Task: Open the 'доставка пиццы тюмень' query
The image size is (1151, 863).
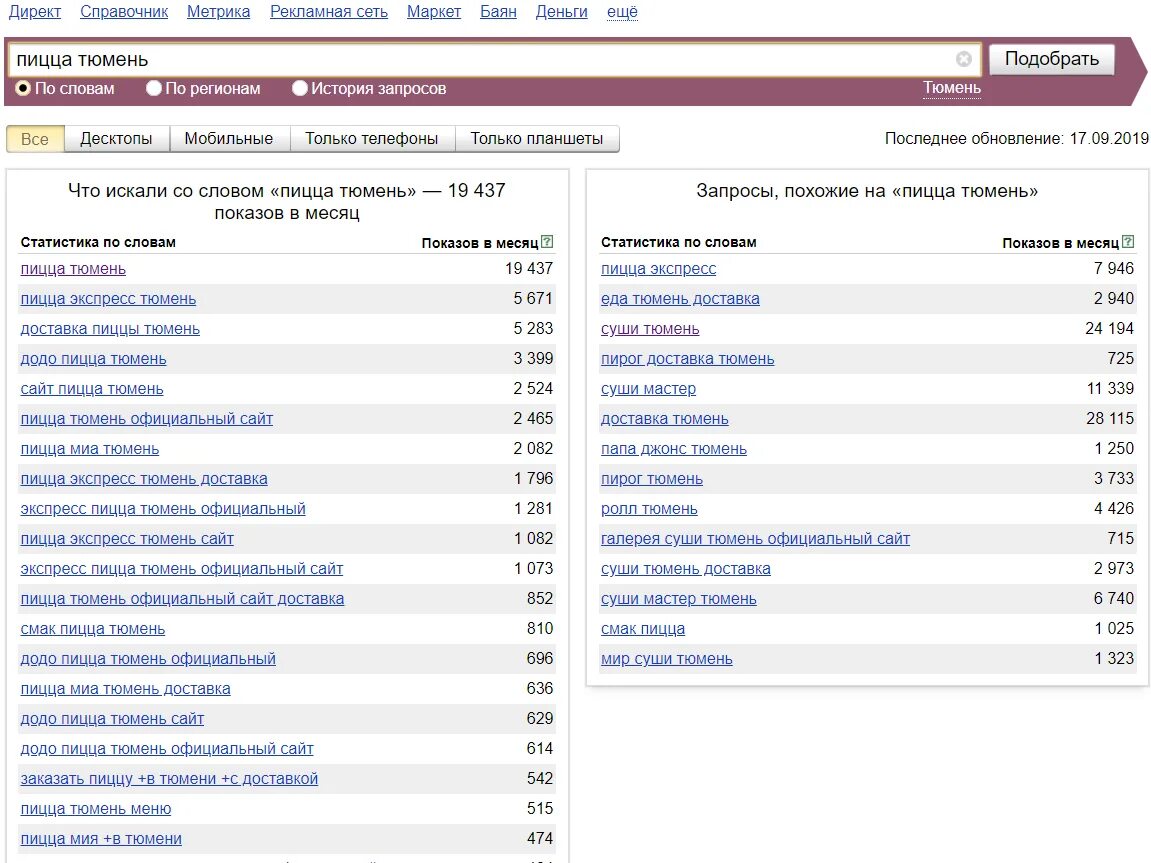Action: point(110,329)
